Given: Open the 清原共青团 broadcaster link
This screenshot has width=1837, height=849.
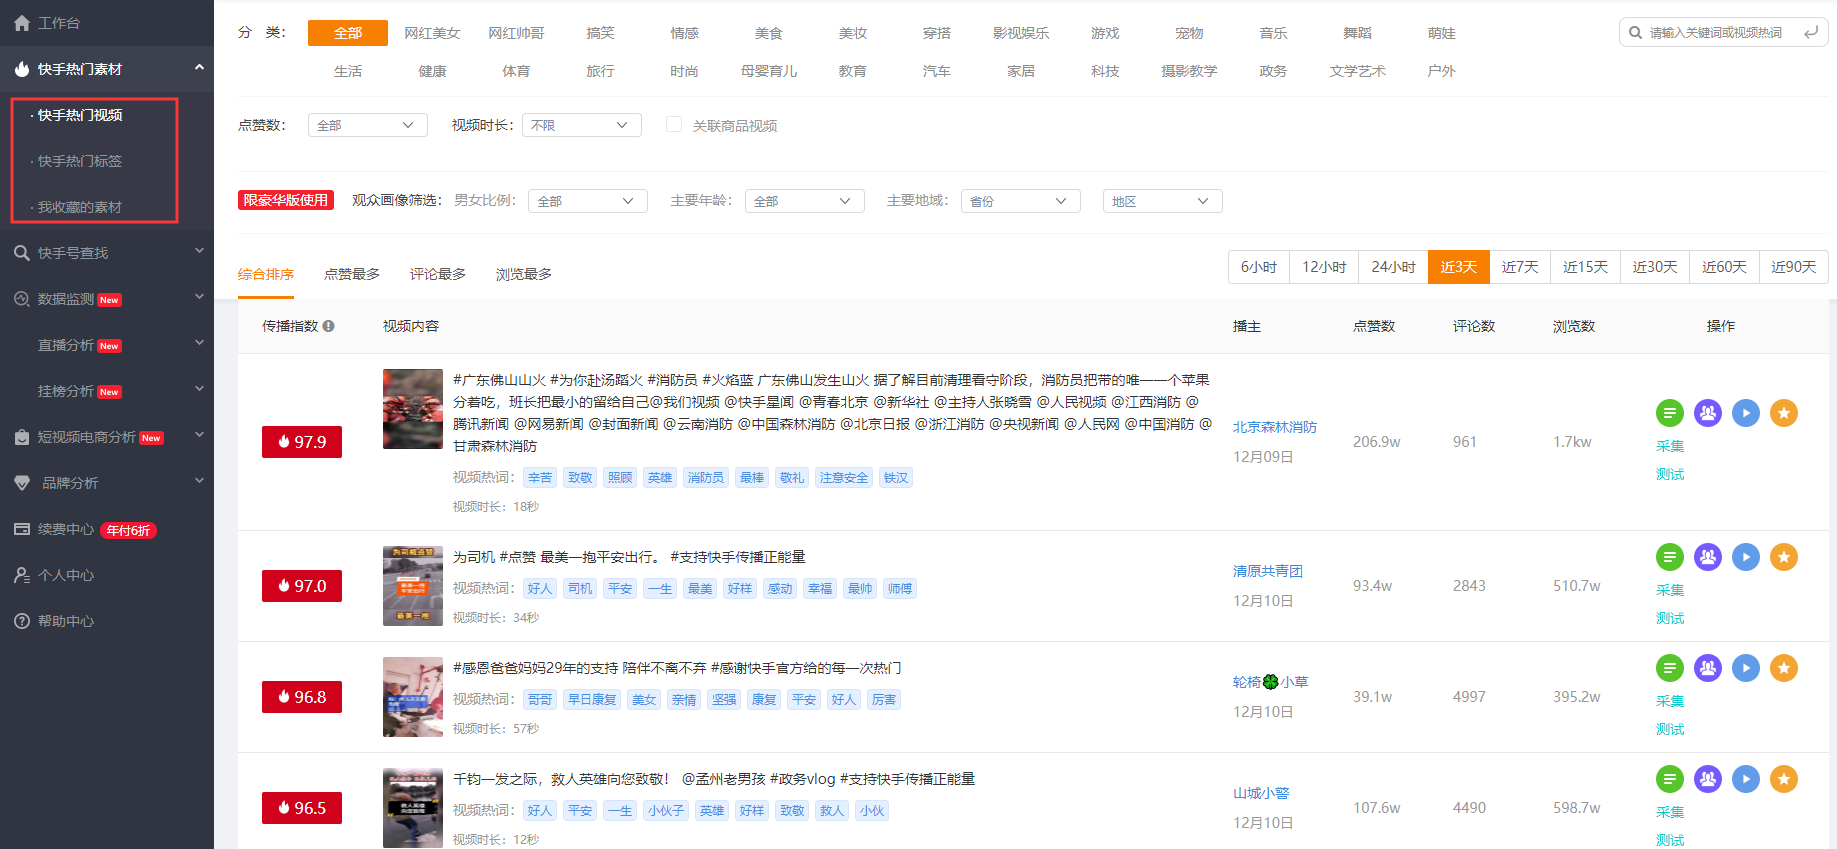Looking at the screenshot, I should [x=1268, y=571].
